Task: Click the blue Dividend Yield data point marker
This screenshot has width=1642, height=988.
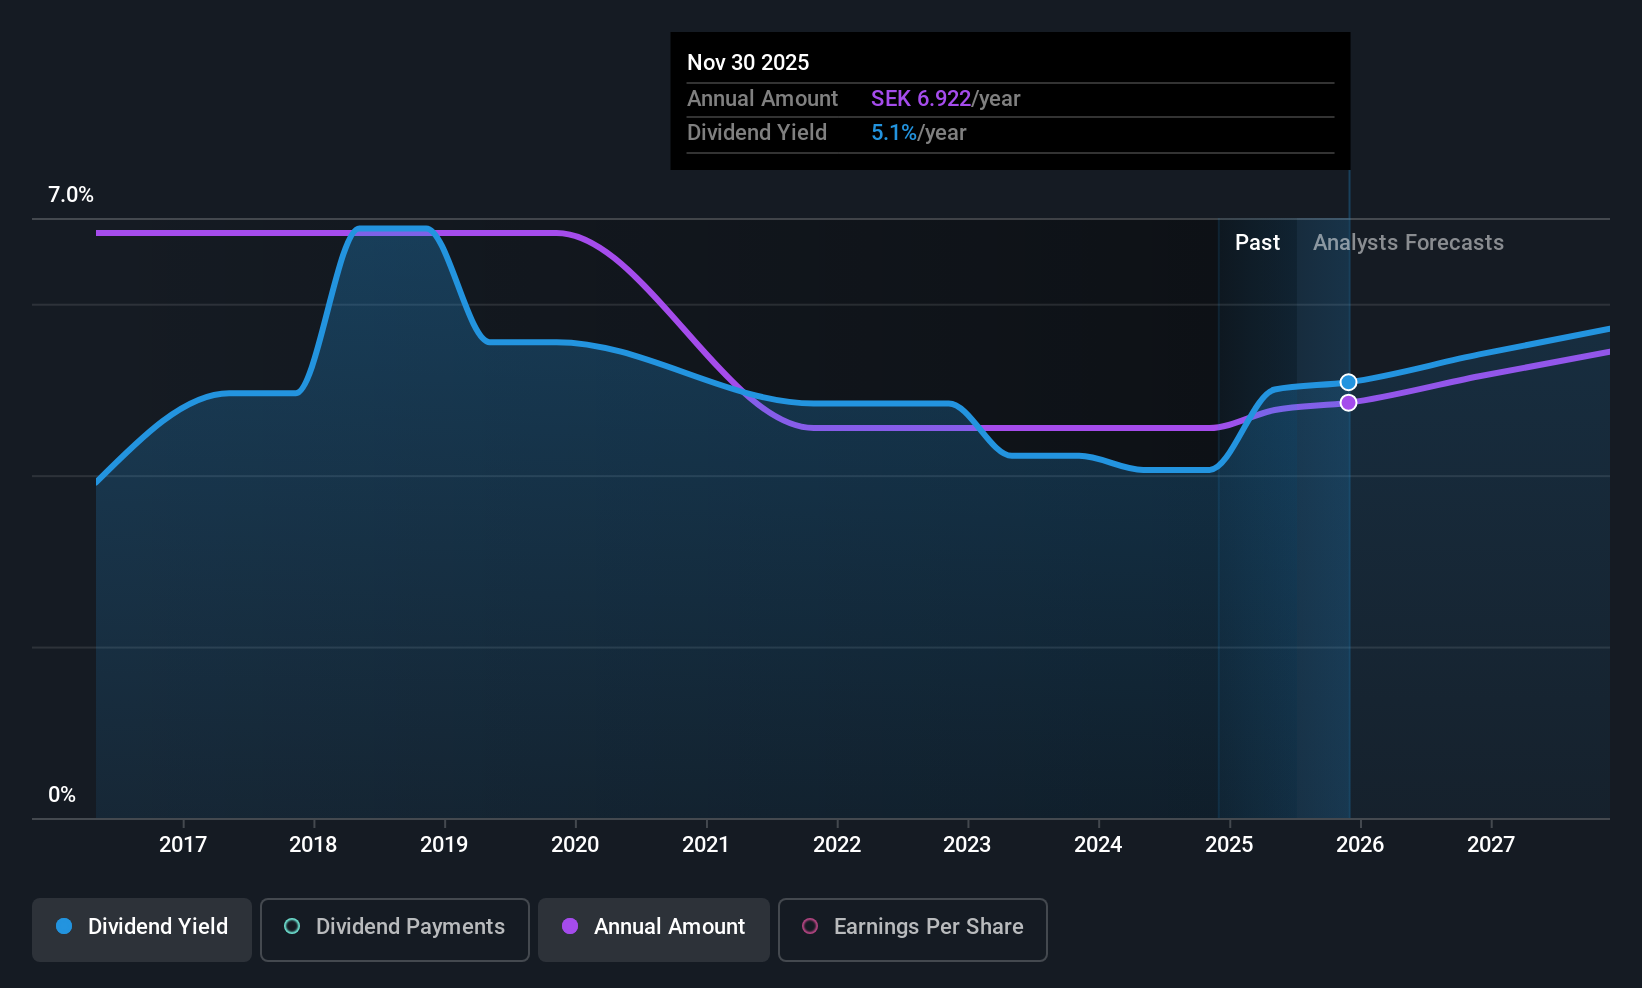Action: coord(1348,382)
